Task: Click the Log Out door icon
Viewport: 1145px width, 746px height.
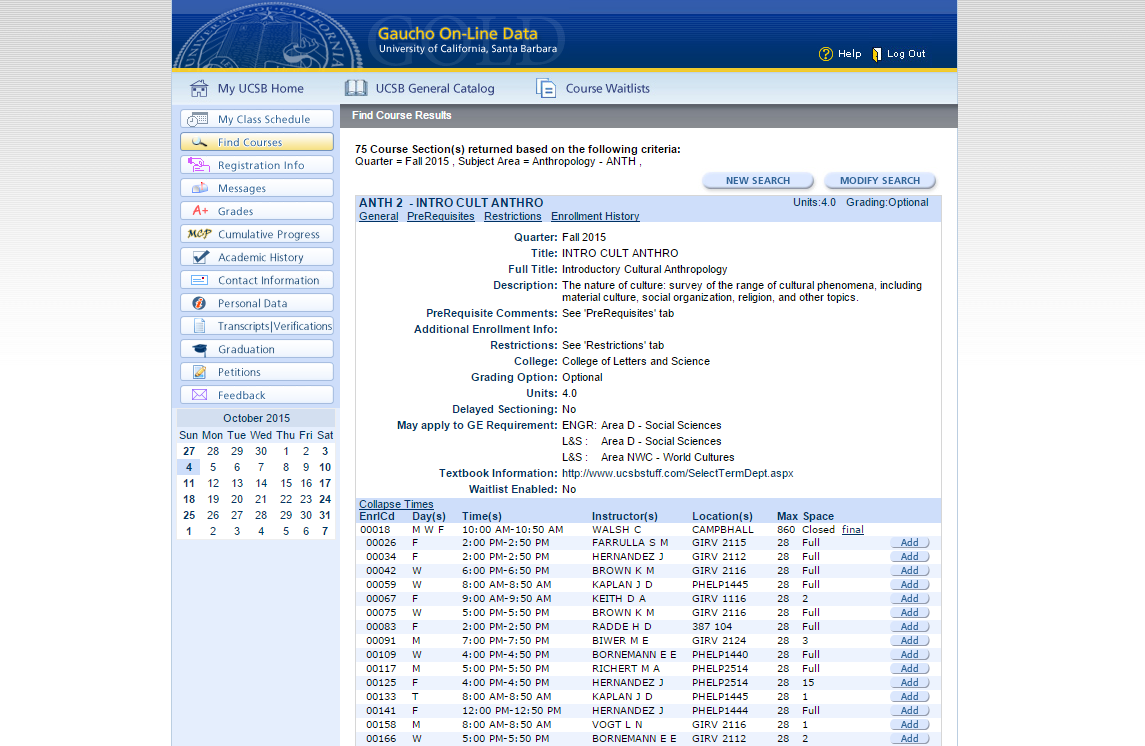Action: coord(876,54)
